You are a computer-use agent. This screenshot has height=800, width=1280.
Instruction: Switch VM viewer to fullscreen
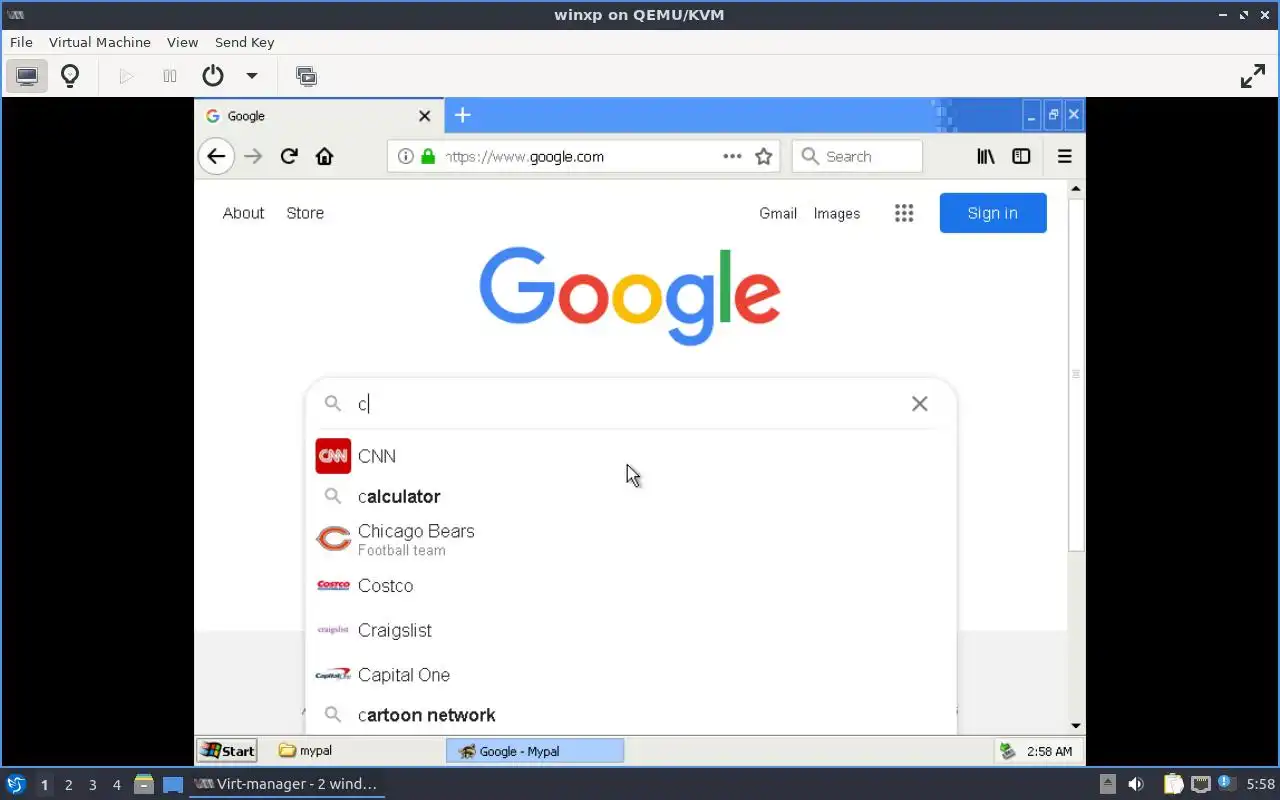point(1253,76)
